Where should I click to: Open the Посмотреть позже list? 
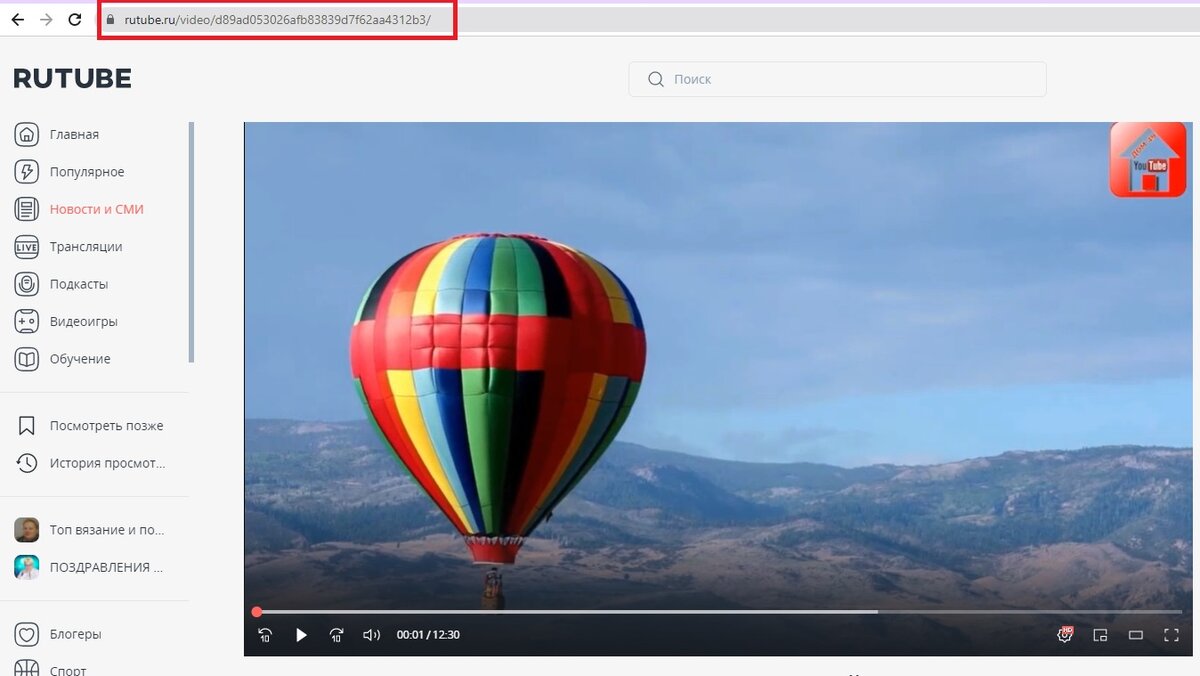coord(107,426)
